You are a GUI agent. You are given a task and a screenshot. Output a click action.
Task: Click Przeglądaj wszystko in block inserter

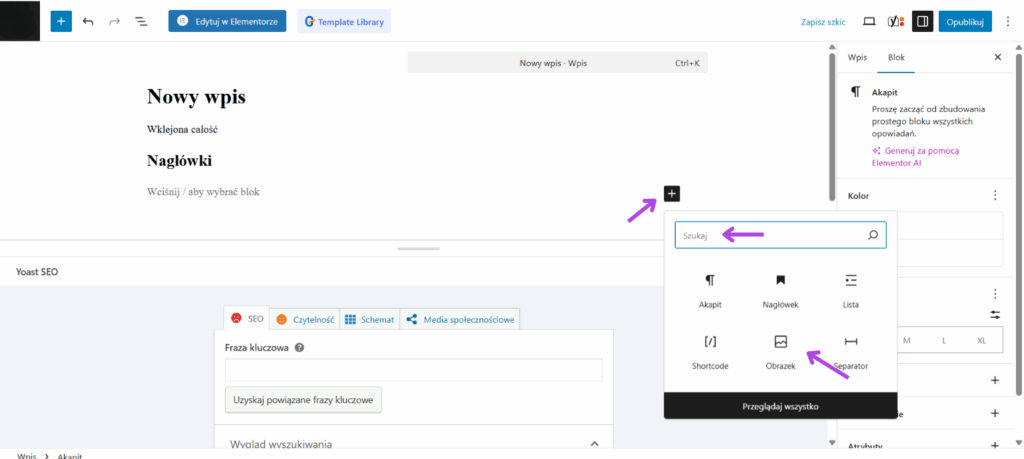(x=781, y=407)
